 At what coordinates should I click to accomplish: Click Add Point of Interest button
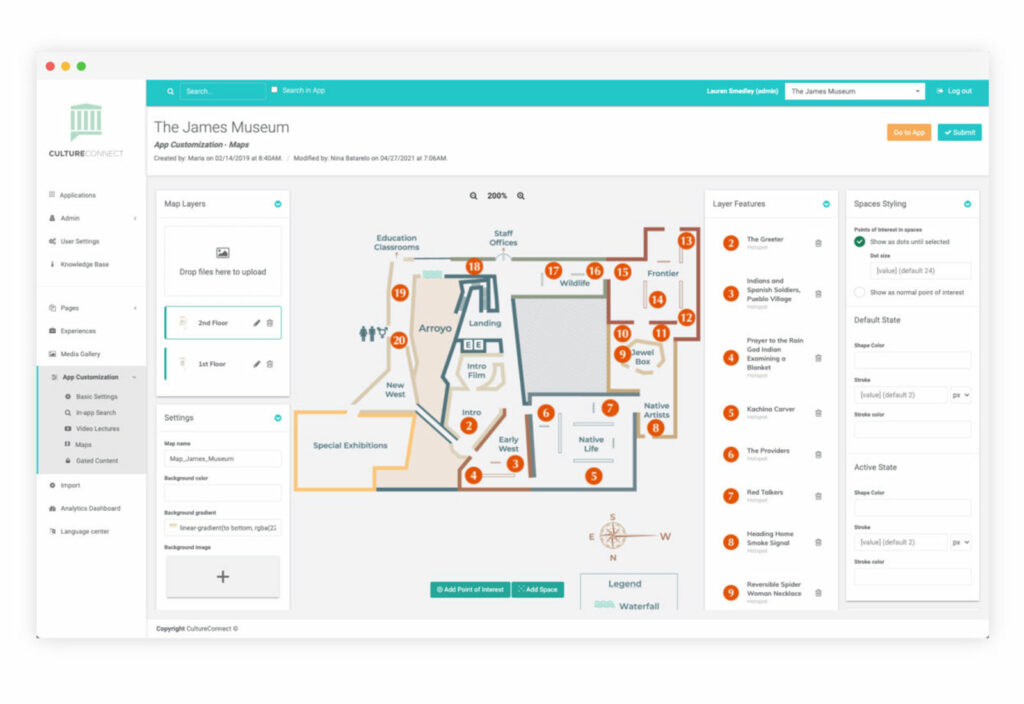[x=470, y=590]
